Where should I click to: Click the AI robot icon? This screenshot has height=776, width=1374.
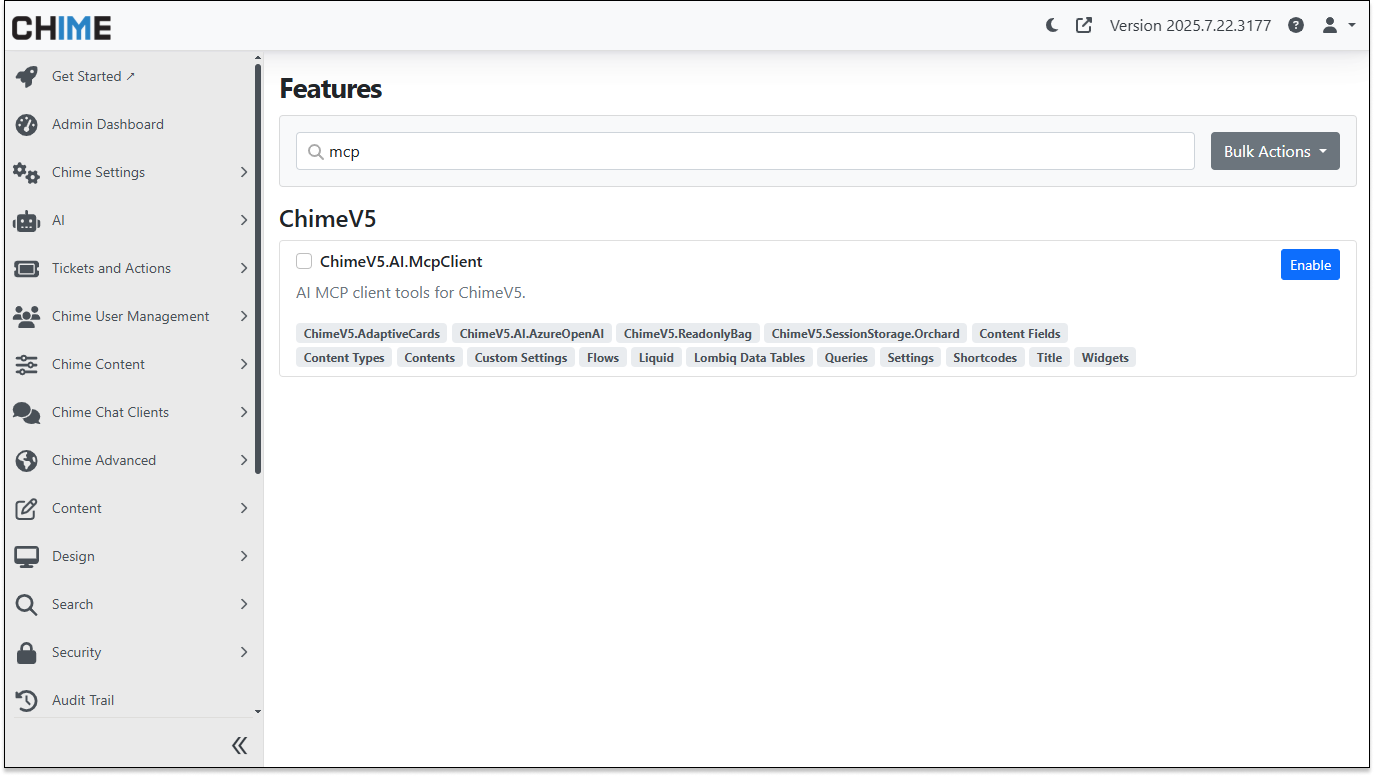click(27, 220)
